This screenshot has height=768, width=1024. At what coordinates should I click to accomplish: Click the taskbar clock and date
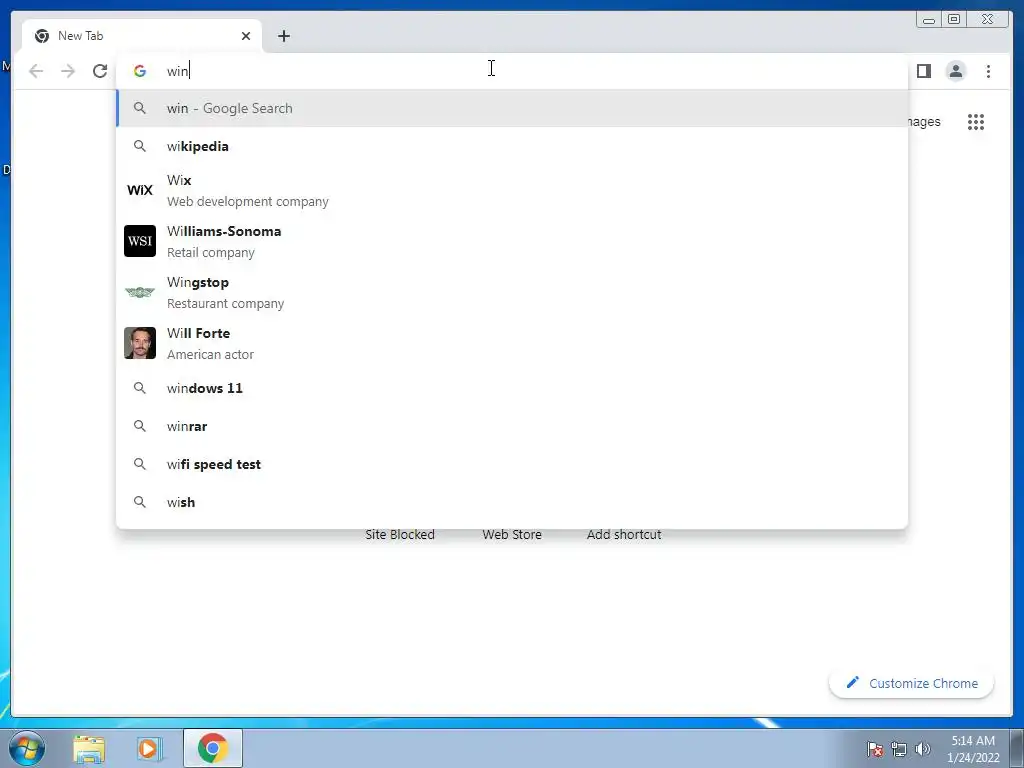[973, 749]
